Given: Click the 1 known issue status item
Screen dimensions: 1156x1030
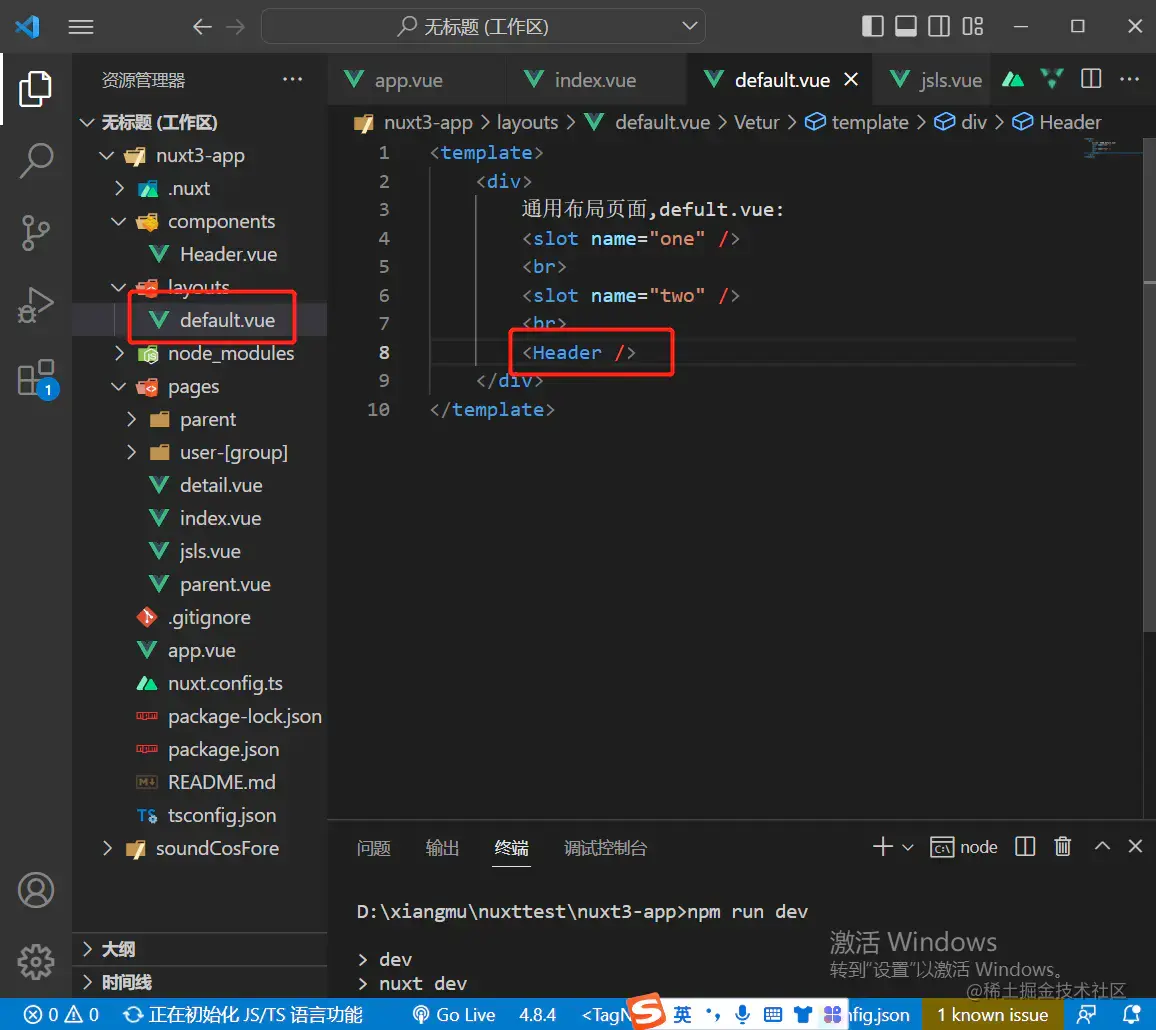Looking at the screenshot, I should [992, 1015].
